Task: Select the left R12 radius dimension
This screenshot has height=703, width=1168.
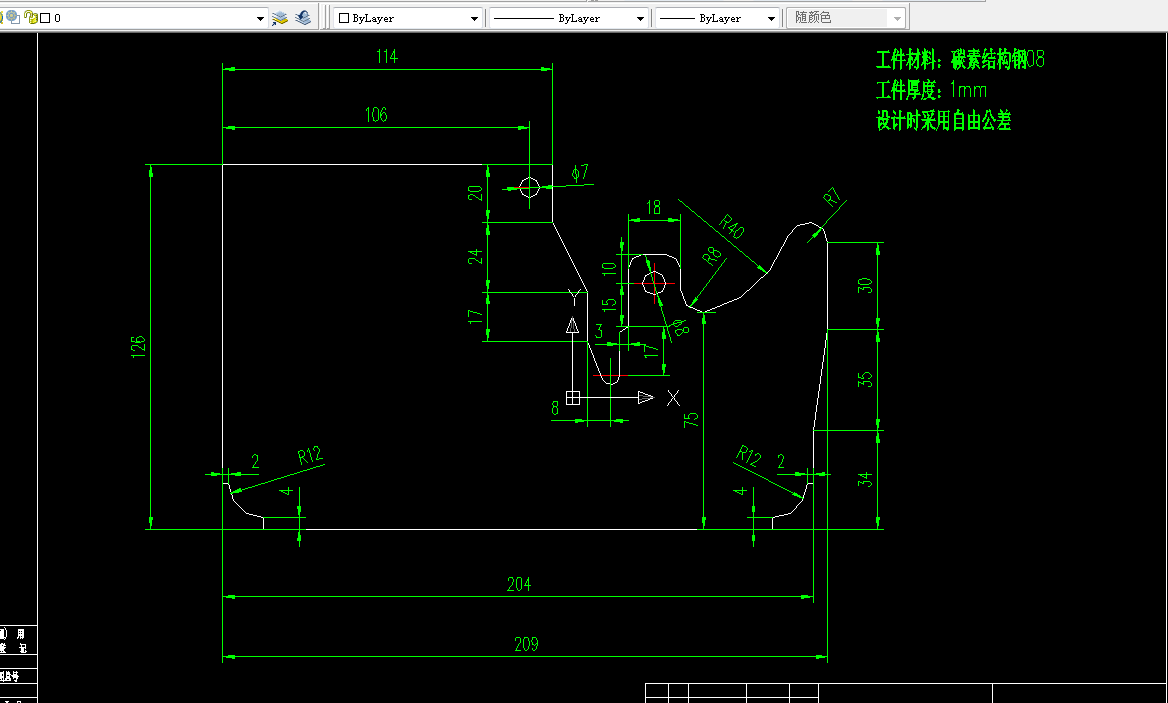Action: (x=310, y=456)
